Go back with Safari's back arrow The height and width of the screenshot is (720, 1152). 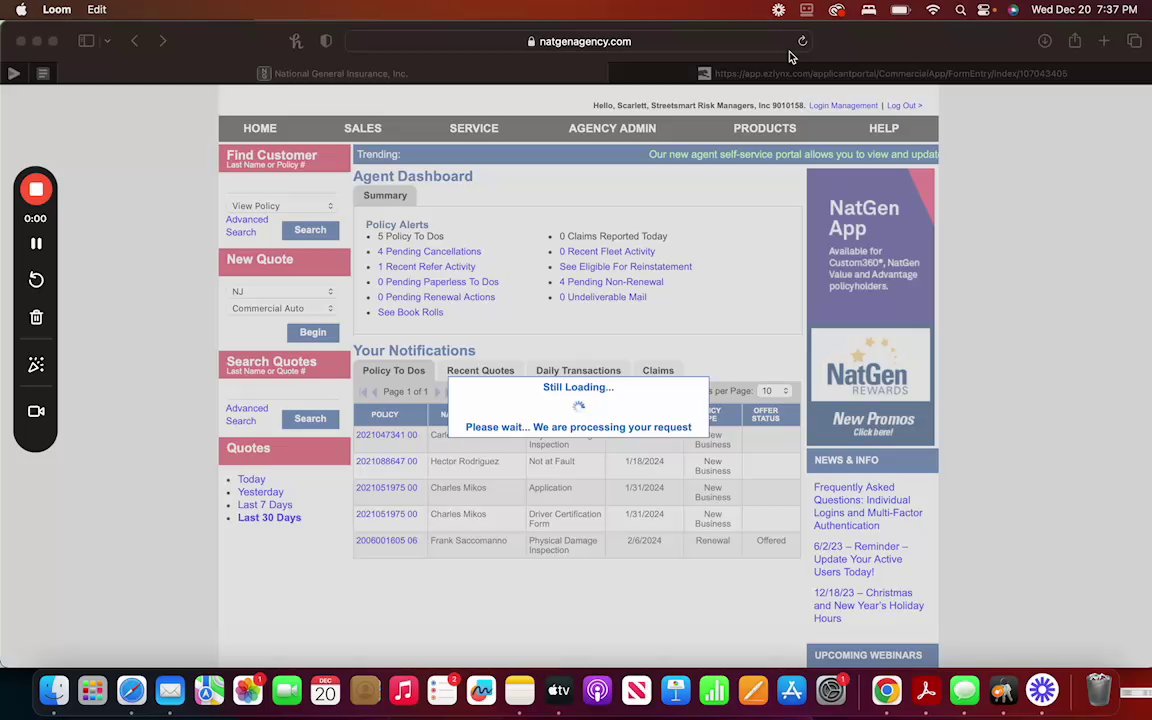pyautogui.click(x=134, y=41)
